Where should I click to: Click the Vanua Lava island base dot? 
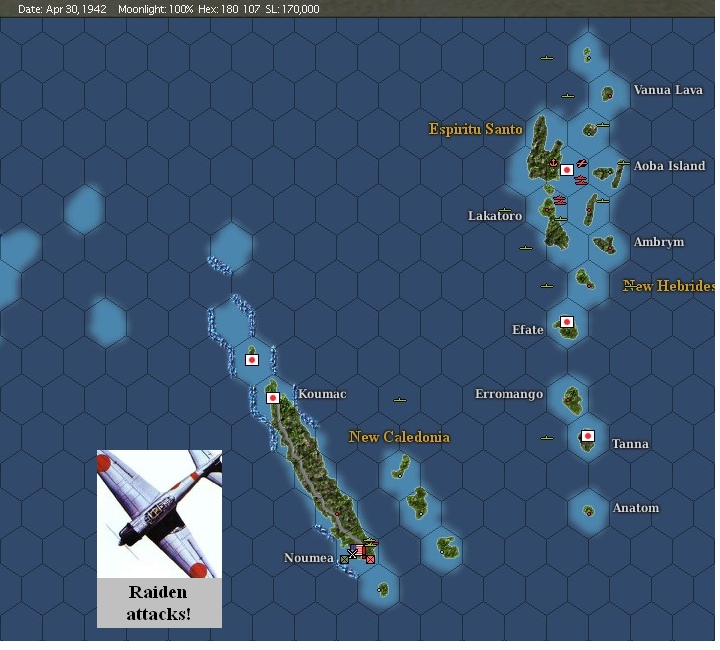(x=609, y=96)
